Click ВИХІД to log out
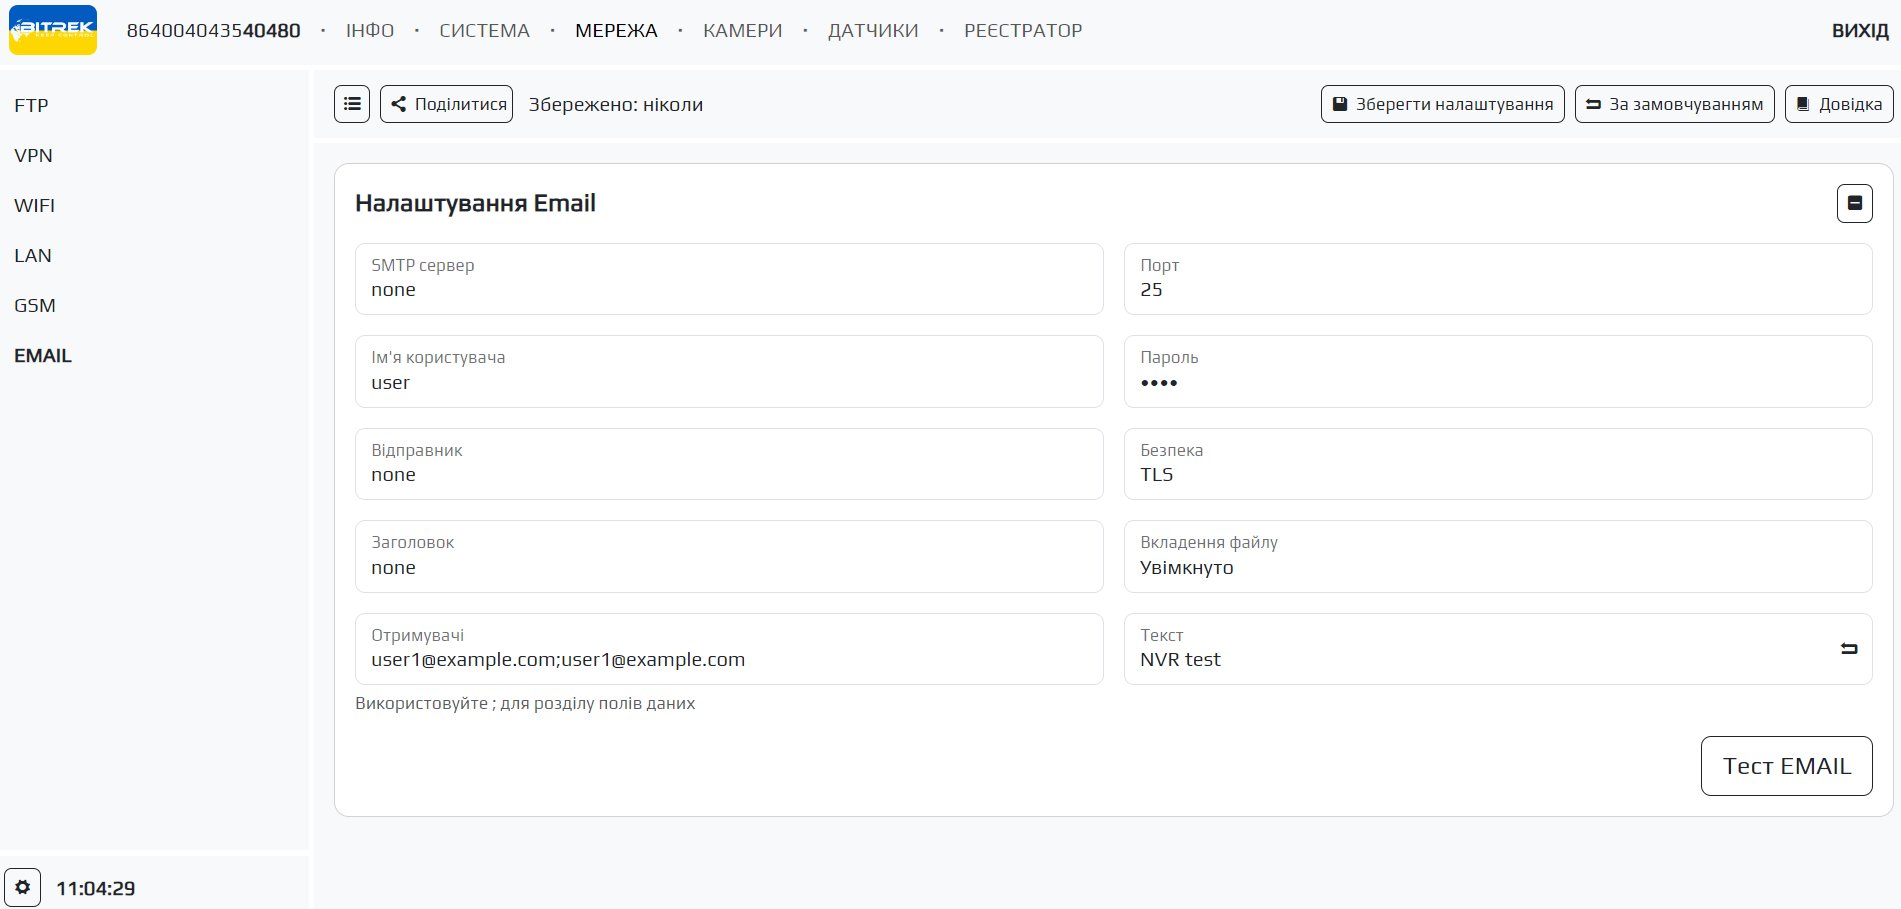The image size is (1901, 909). coord(1859,31)
